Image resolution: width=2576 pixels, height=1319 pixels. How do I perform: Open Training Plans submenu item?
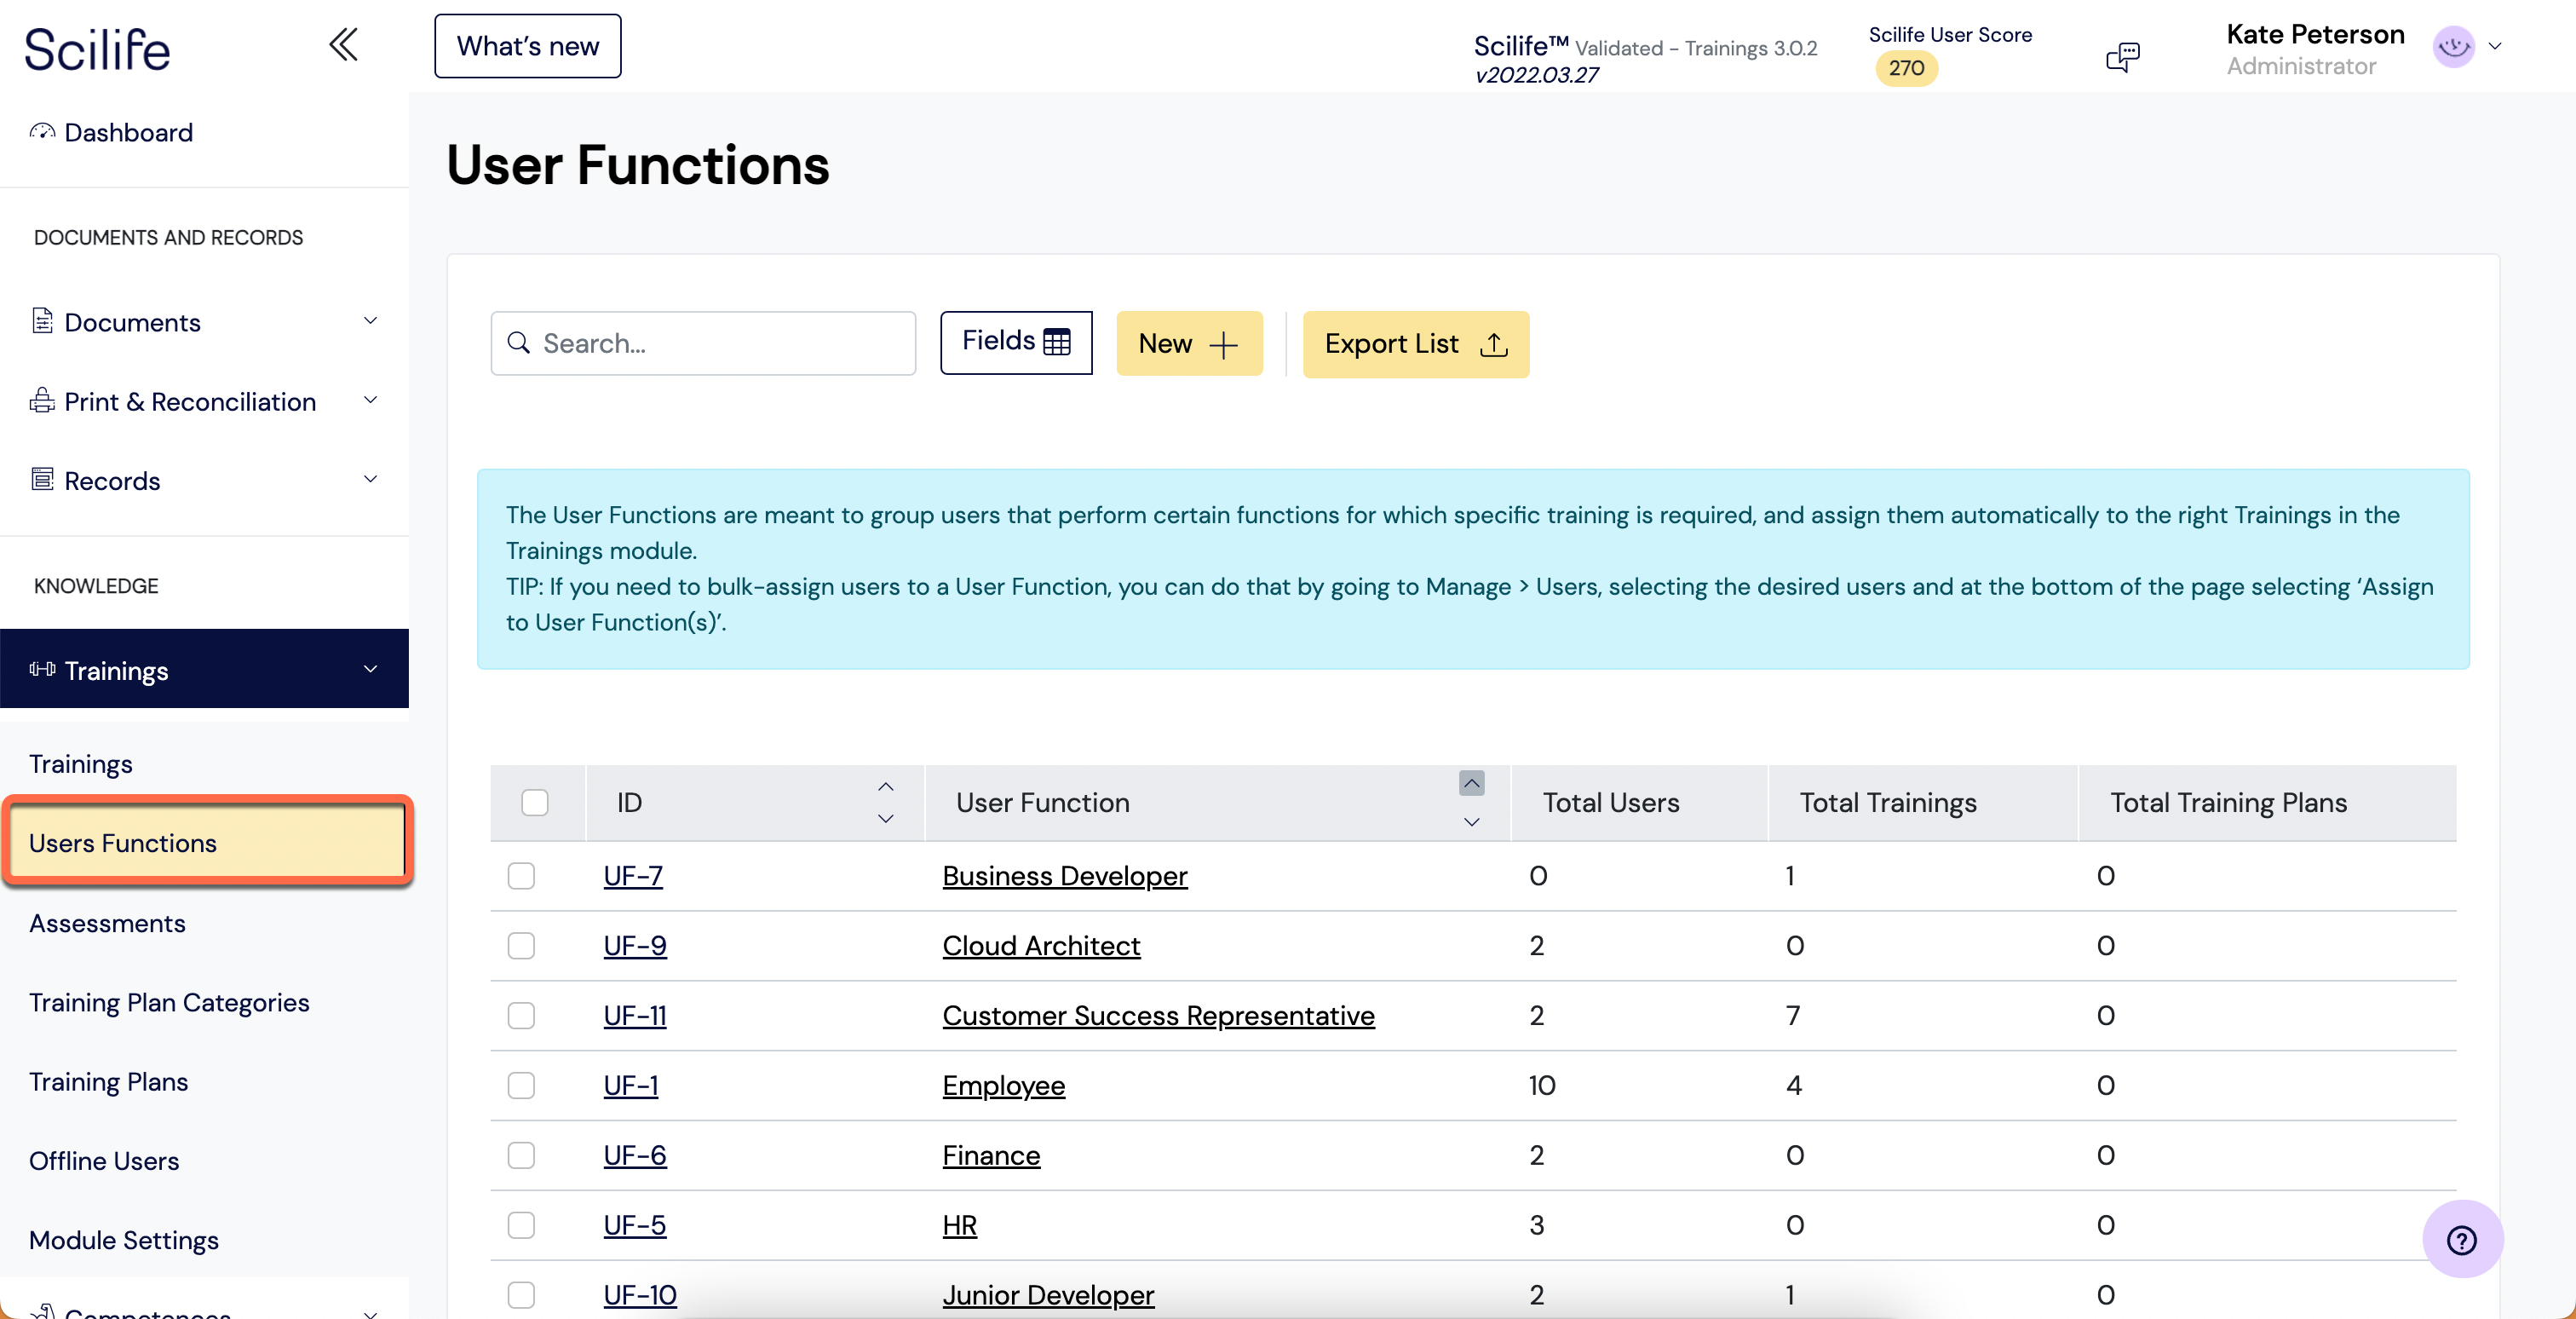(x=108, y=1081)
